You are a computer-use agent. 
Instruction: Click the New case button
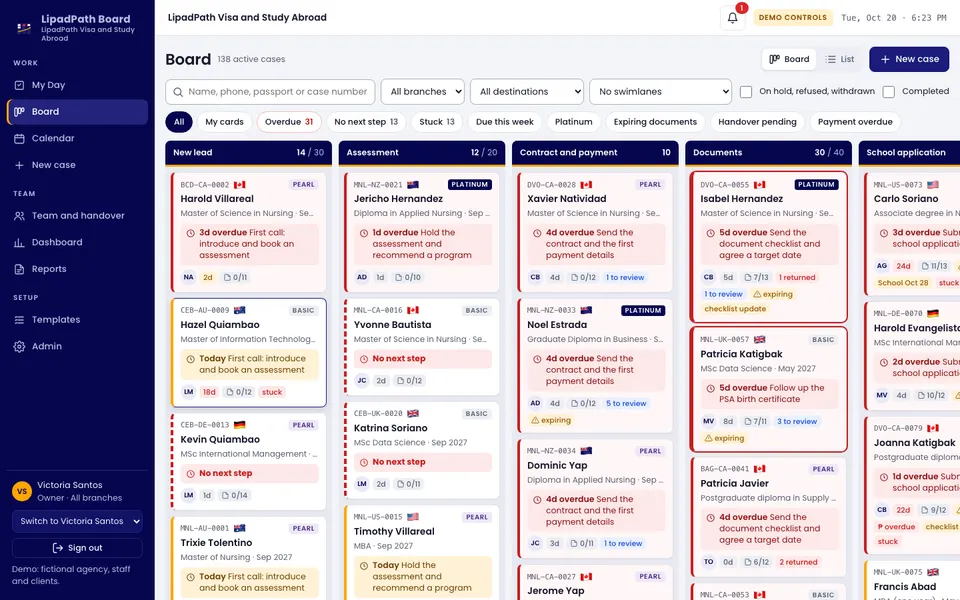pos(909,59)
